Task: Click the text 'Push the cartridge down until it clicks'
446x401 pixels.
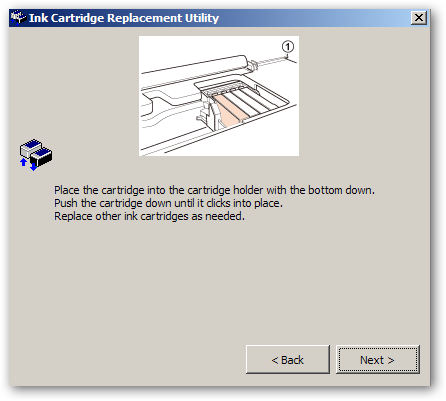Action: click(143, 203)
